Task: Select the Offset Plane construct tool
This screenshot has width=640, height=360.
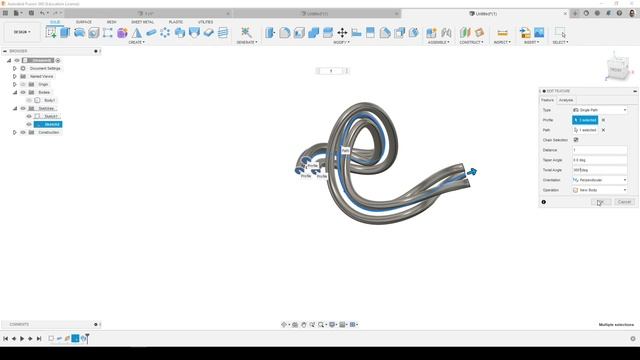Action: 465,33
